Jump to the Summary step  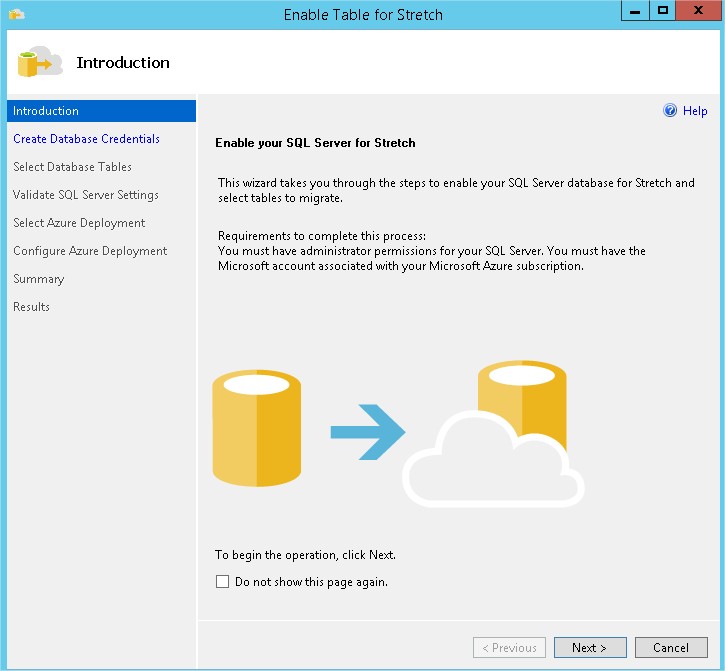39,279
